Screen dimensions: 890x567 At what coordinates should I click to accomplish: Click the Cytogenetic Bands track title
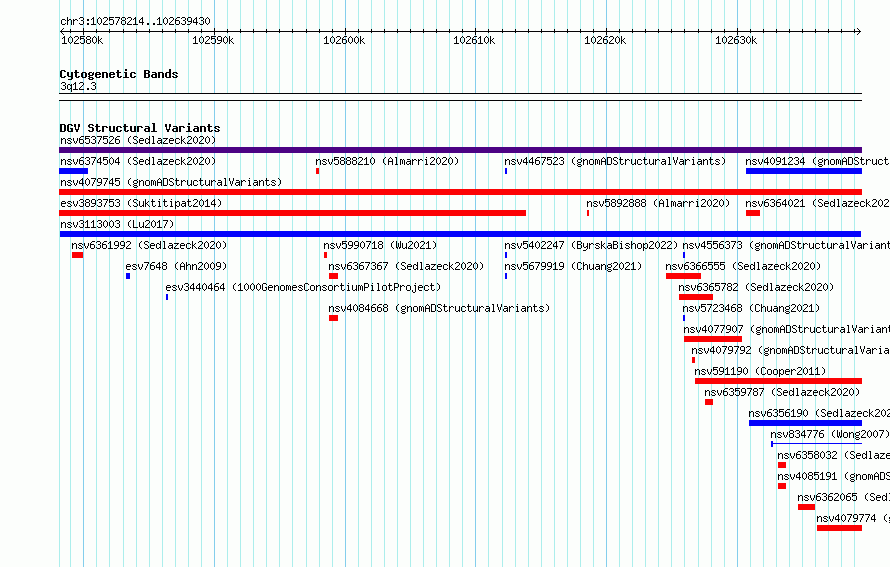click(119, 74)
